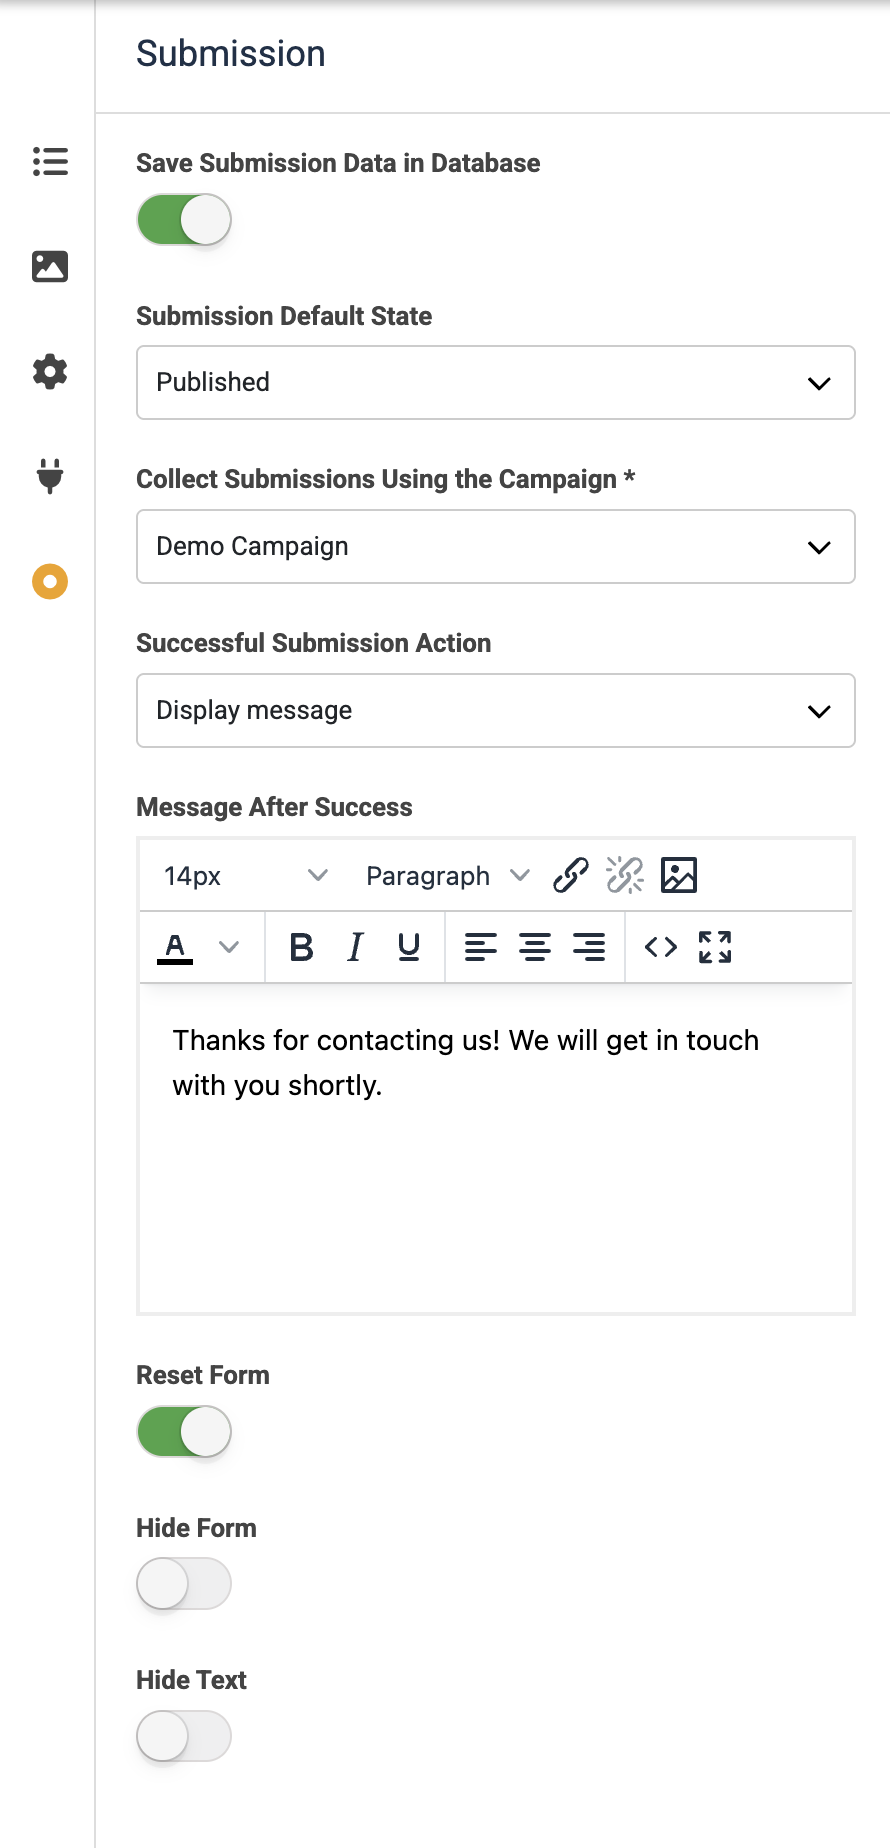
Task: Center align the message text
Action: tap(535, 947)
